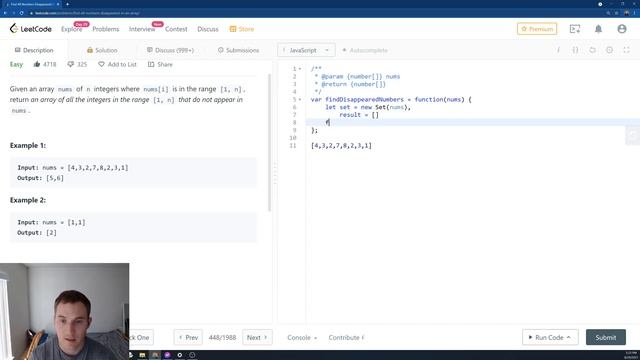Switch to the Submissions tab

tap(238, 50)
